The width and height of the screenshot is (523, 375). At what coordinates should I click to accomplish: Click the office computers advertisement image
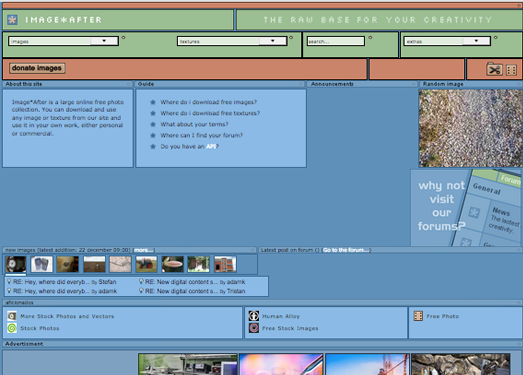click(188, 364)
